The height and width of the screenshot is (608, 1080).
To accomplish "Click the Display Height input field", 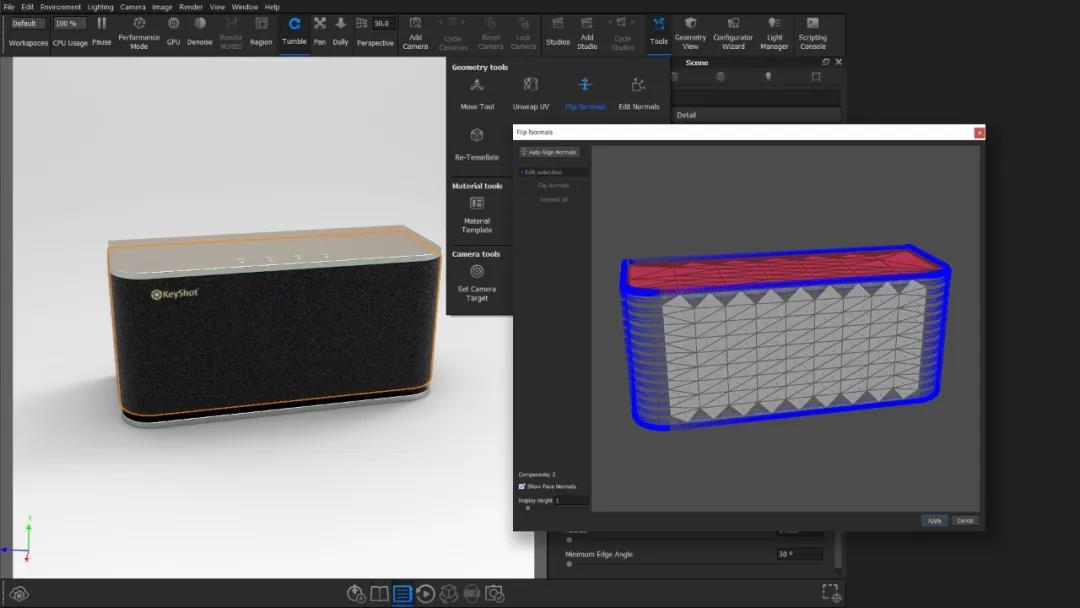I will click(x=571, y=500).
